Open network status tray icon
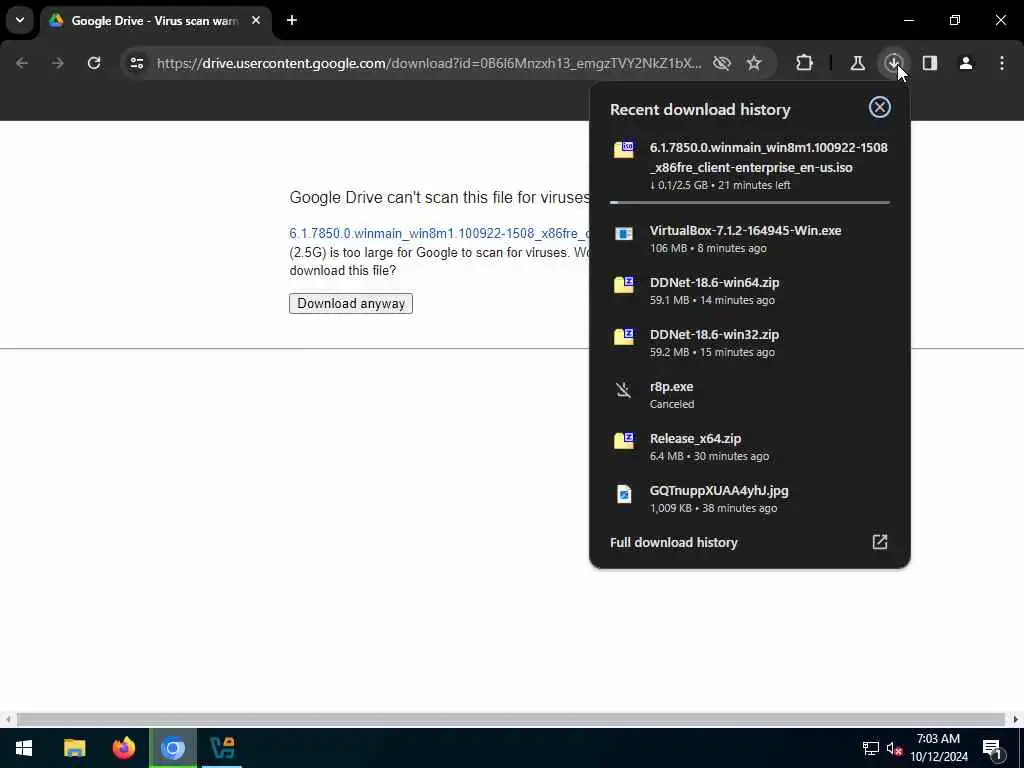This screenshot has height=768, width=1024. (x=871, y=748)
